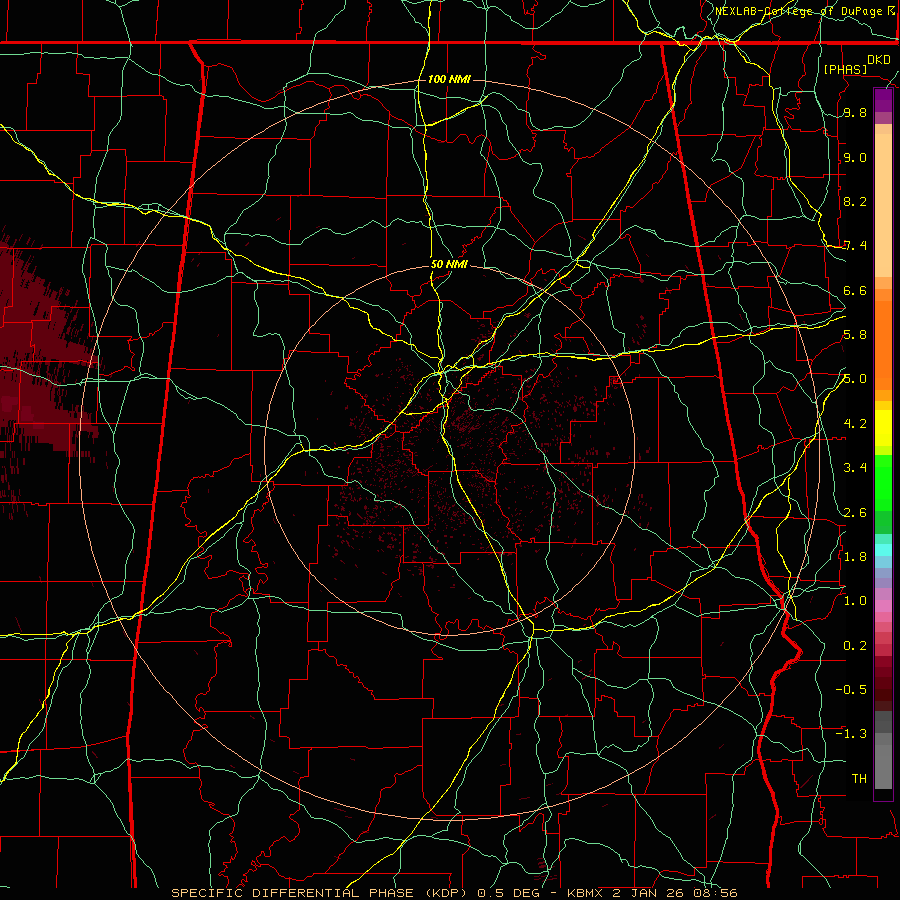Click the 9.8 value on the color scale
Viewport: 900px width, 900px height.
pos(855,113)
